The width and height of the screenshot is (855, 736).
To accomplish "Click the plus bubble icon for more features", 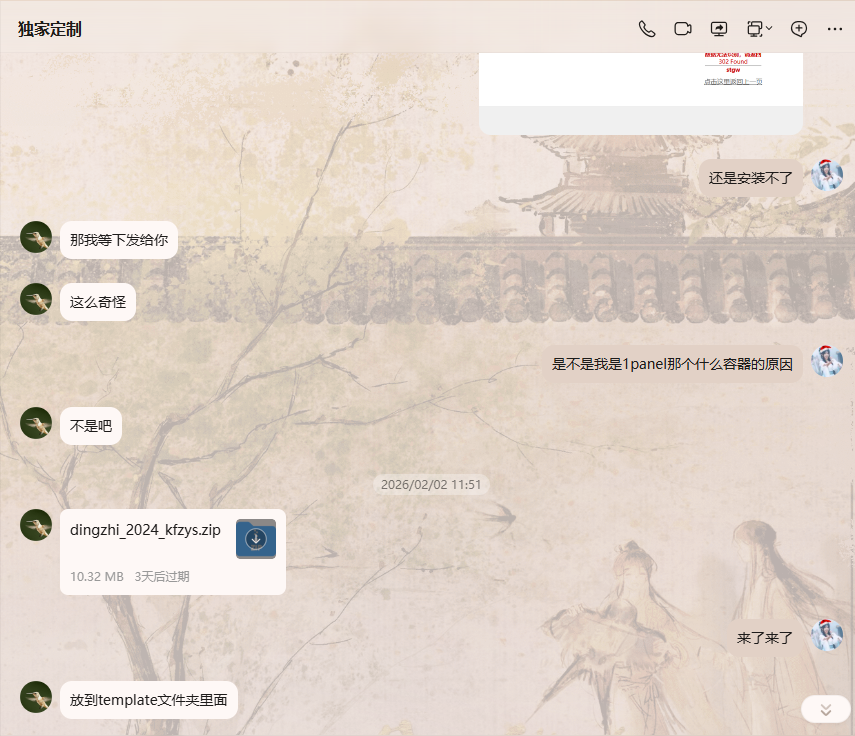I will pyautogui.click(x=798, y=28).
